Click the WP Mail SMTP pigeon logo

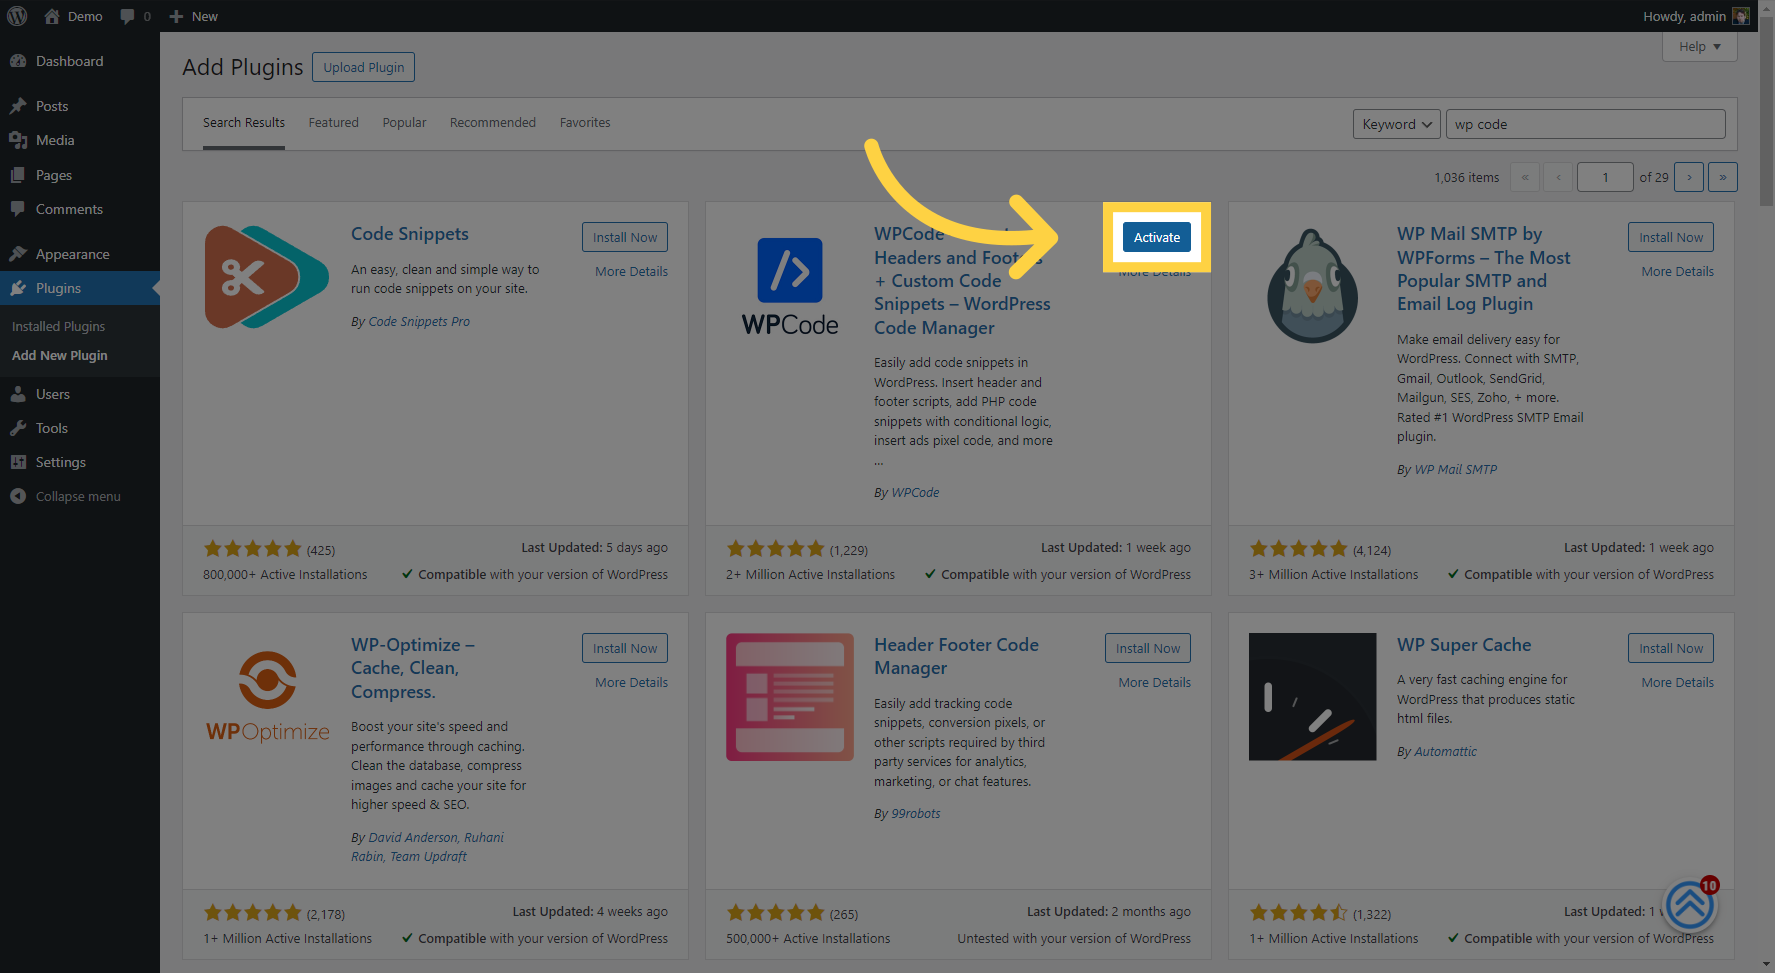[x=1313, y=286]
